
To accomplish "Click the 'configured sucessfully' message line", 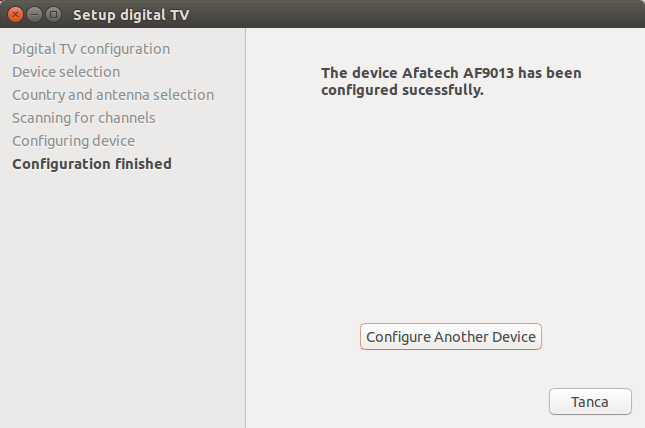I will pyautogui.click(x=402, y=90).
